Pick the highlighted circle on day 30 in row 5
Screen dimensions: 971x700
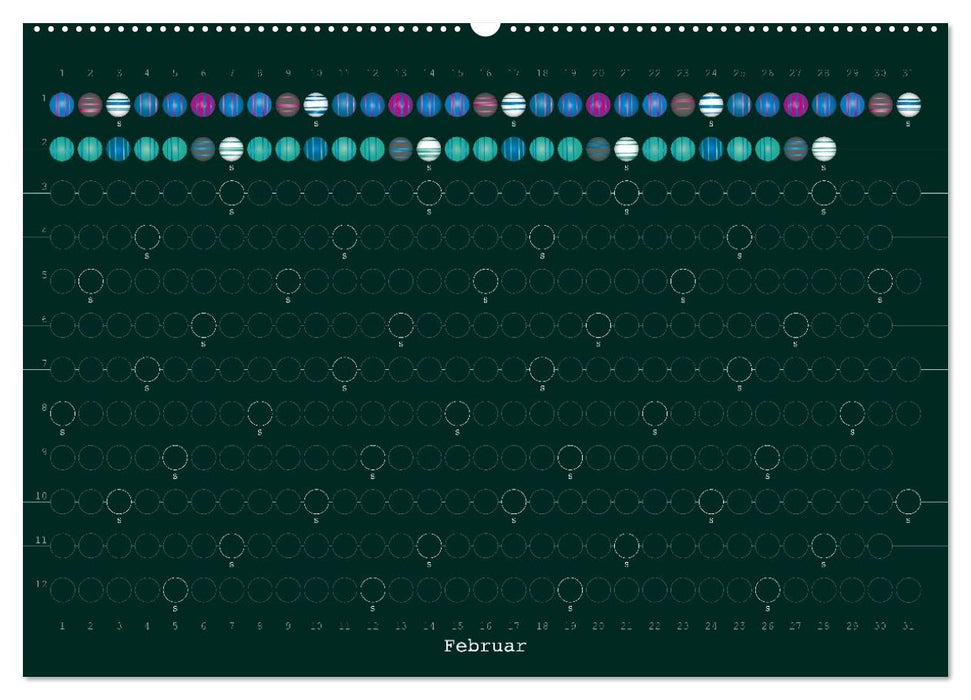pyautogui.click(x=881, y=281)
